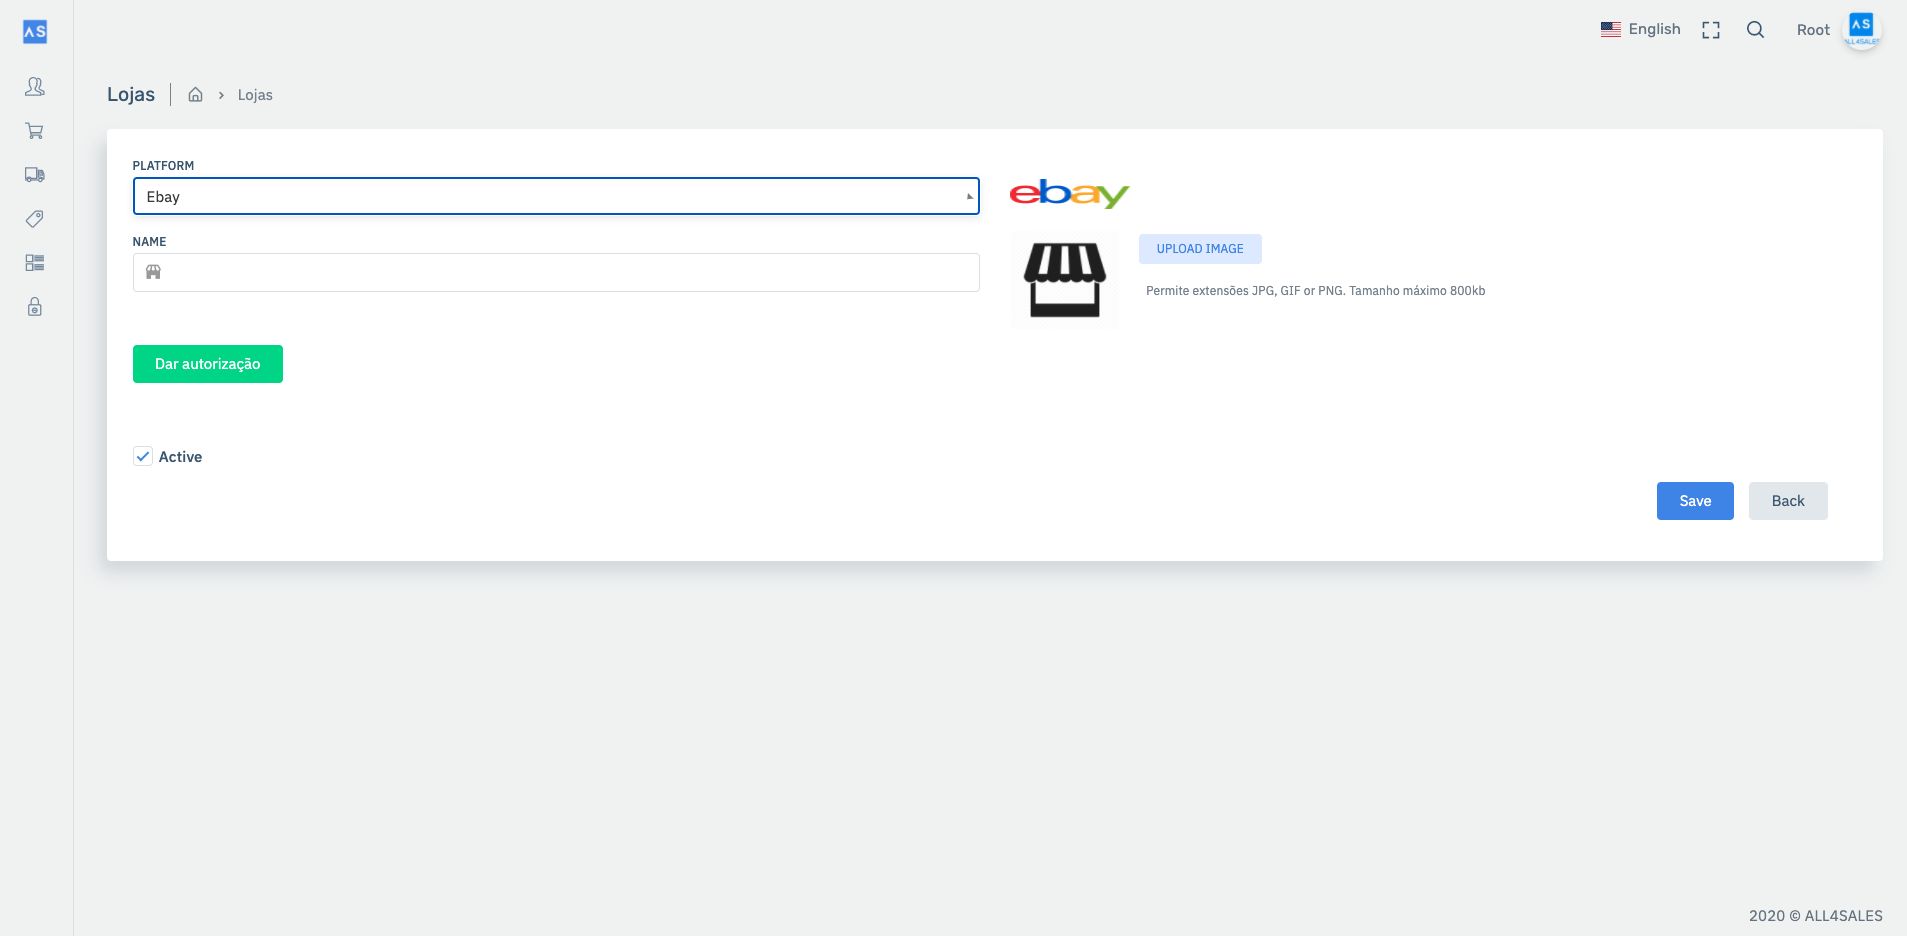Click the AS logo in sidebar
Image resolution: width=1907 pixels, height=936 pixels.
click(x=35, y=32)
